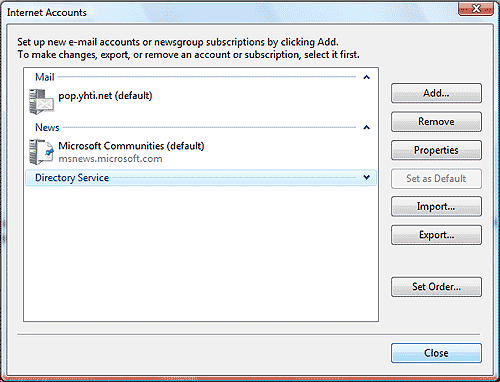Open the Set Order dialog
Screen dimensions: 500x382
(436, 287)
